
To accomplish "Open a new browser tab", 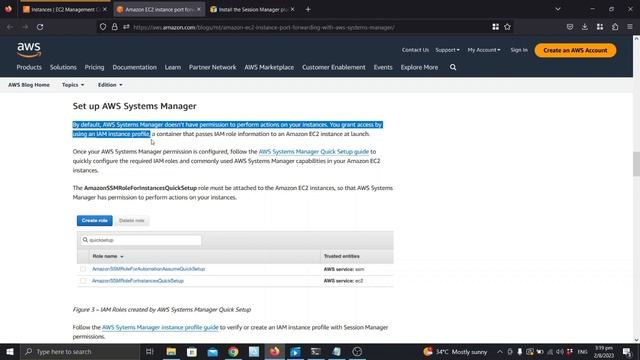I will (308, 9).
